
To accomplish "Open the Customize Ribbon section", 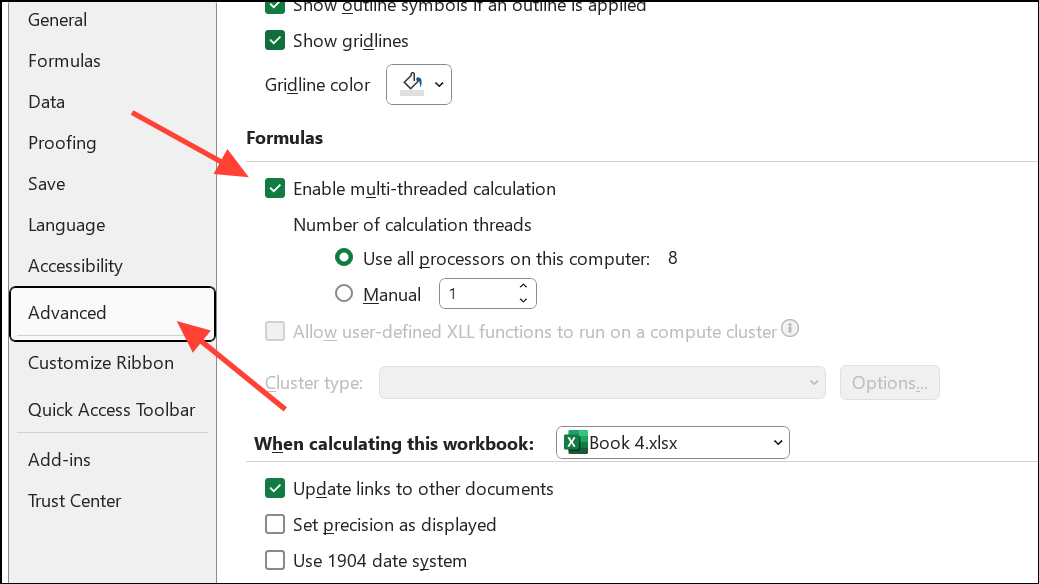I will 101,363.
